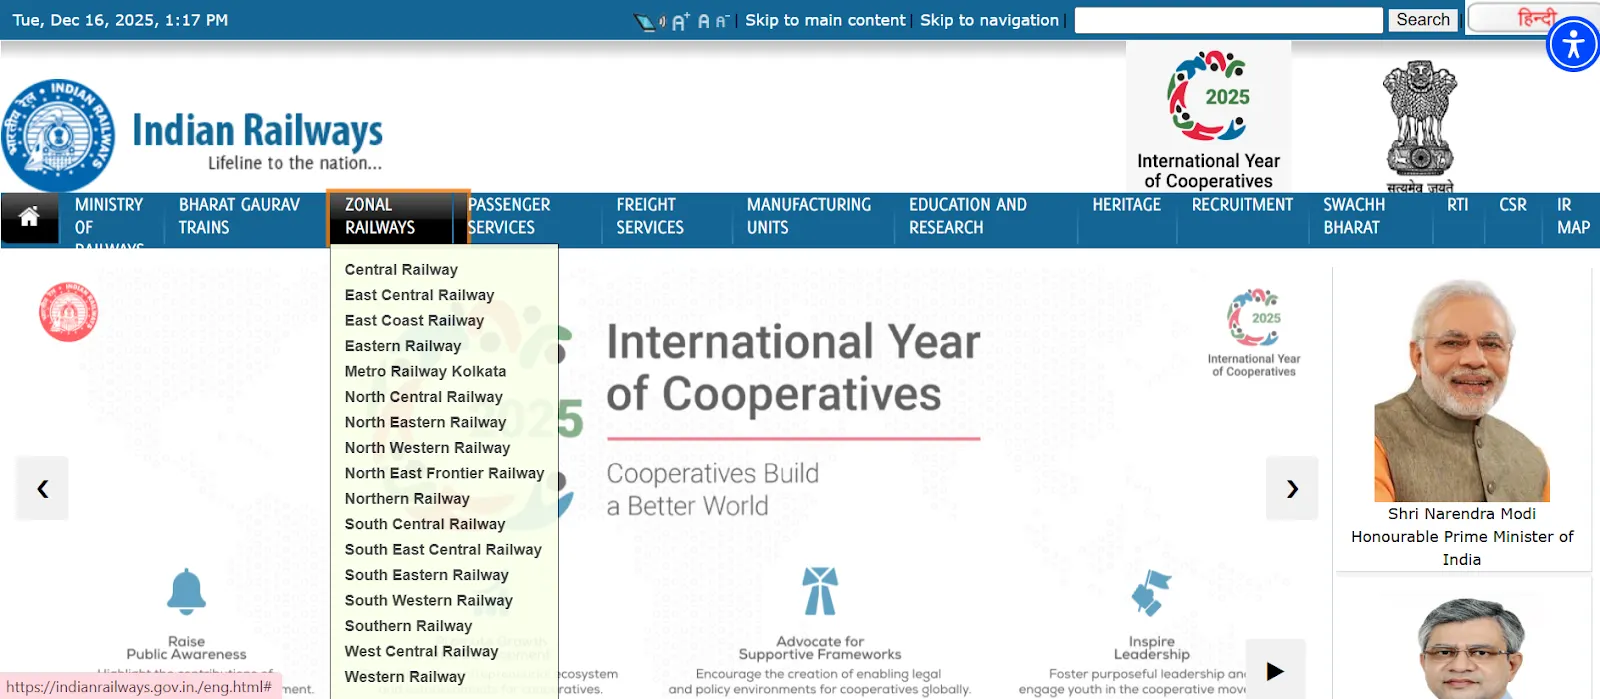Click the national emblem Satyamev Jayate image
This screenshot has width=1600, height=699.
[1419, 126]
